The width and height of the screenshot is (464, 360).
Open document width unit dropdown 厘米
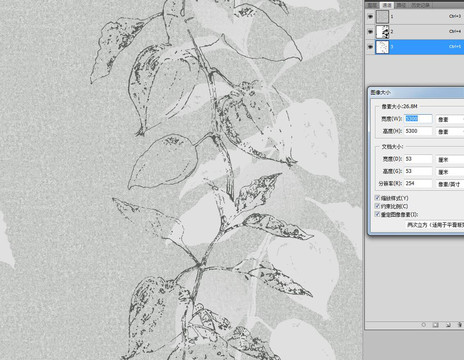pos(450,160)
